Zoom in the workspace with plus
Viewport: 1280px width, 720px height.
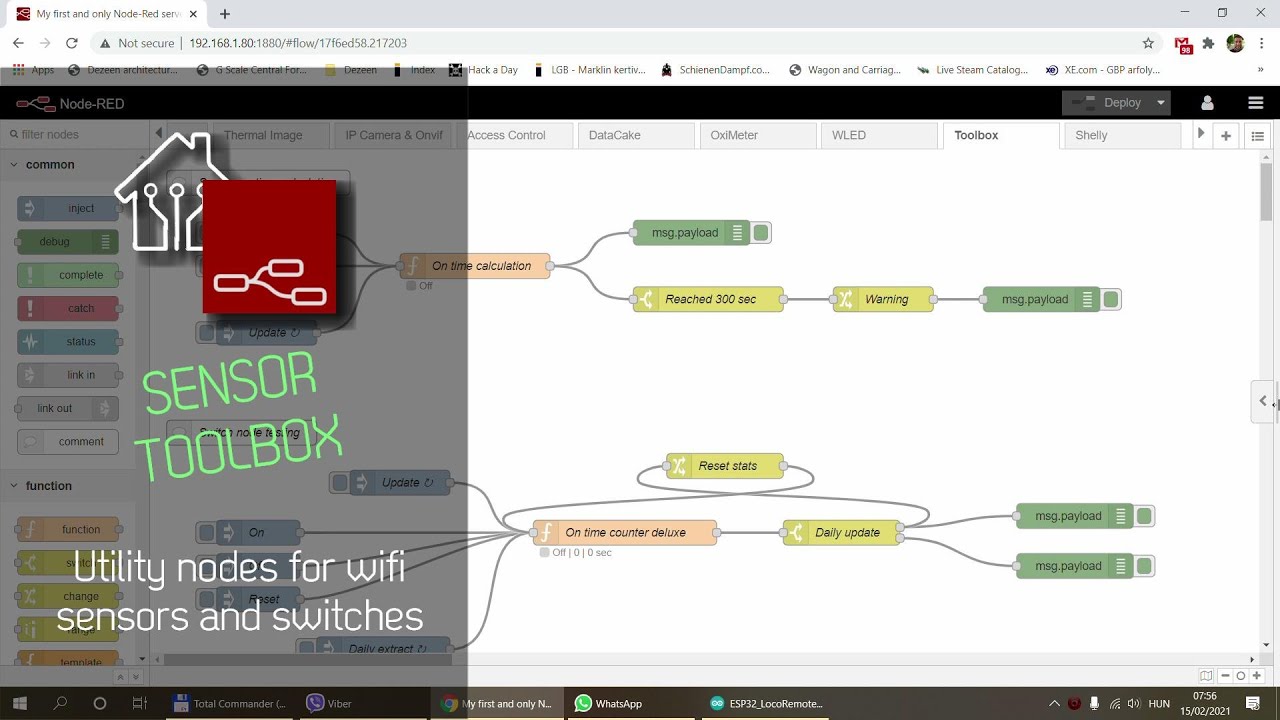1257,676
